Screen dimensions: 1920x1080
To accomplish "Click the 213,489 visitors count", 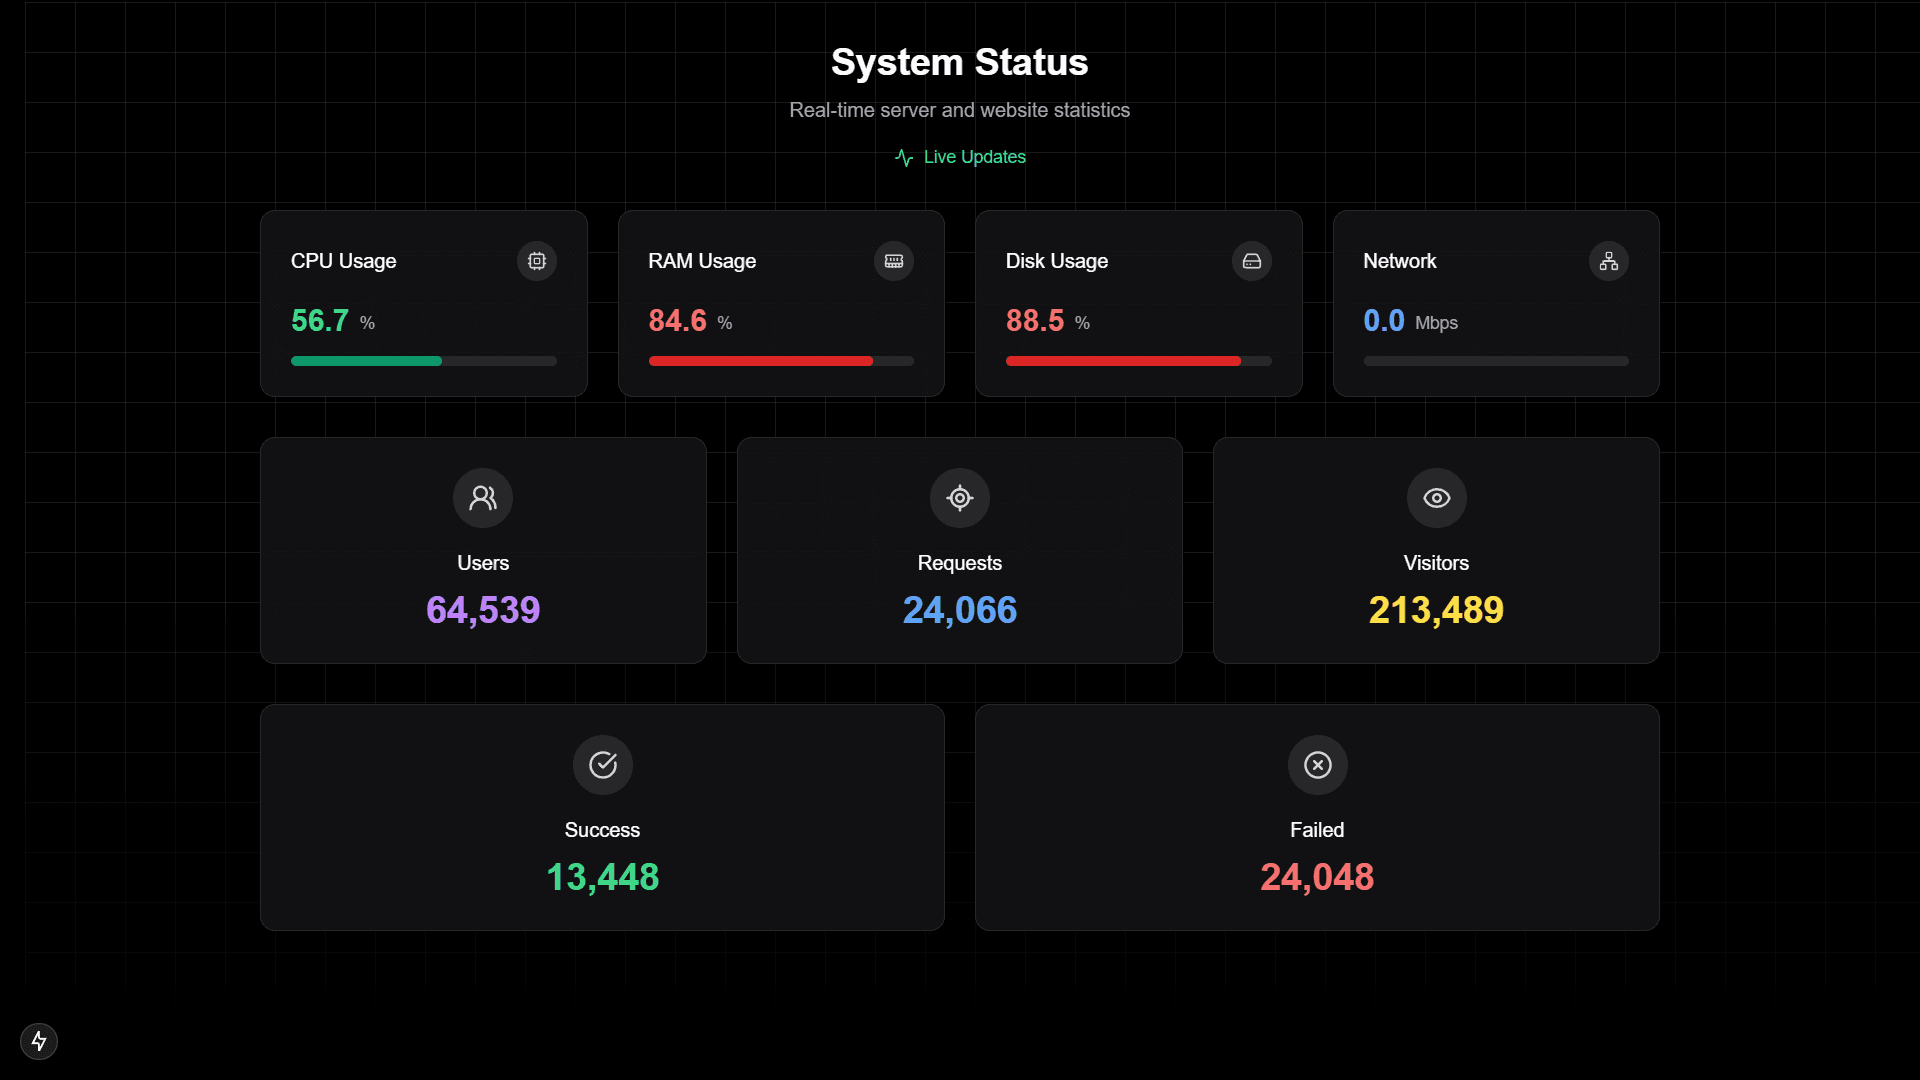I will click(1435, 610).
